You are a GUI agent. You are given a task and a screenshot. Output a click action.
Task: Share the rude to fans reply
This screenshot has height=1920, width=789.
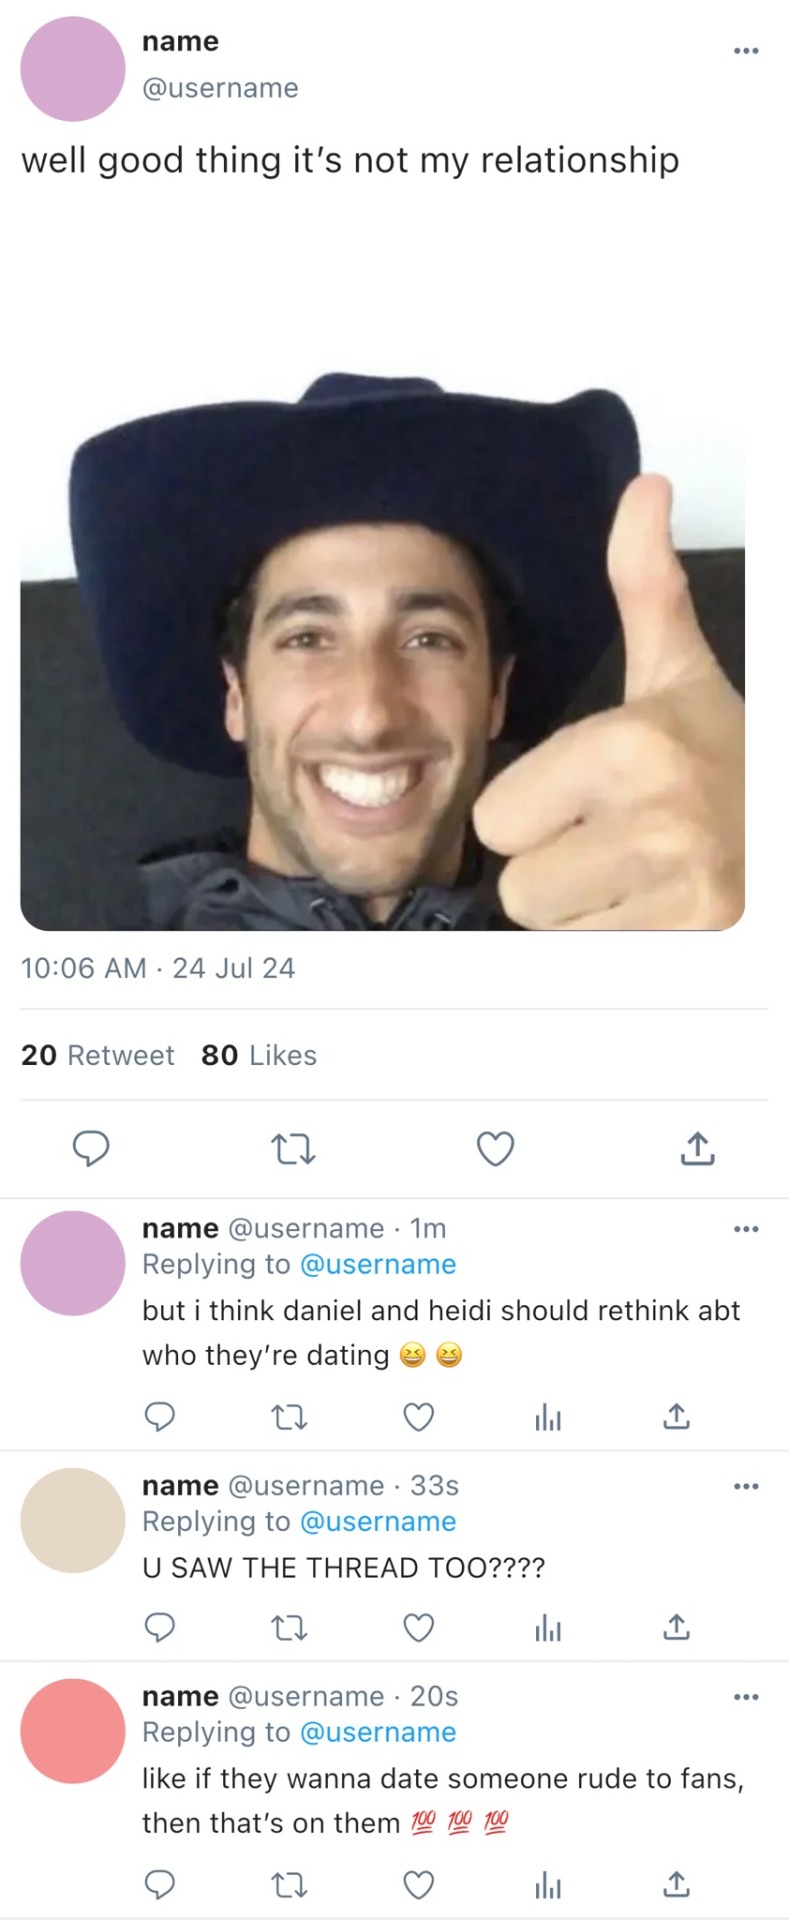point(676,1886)
